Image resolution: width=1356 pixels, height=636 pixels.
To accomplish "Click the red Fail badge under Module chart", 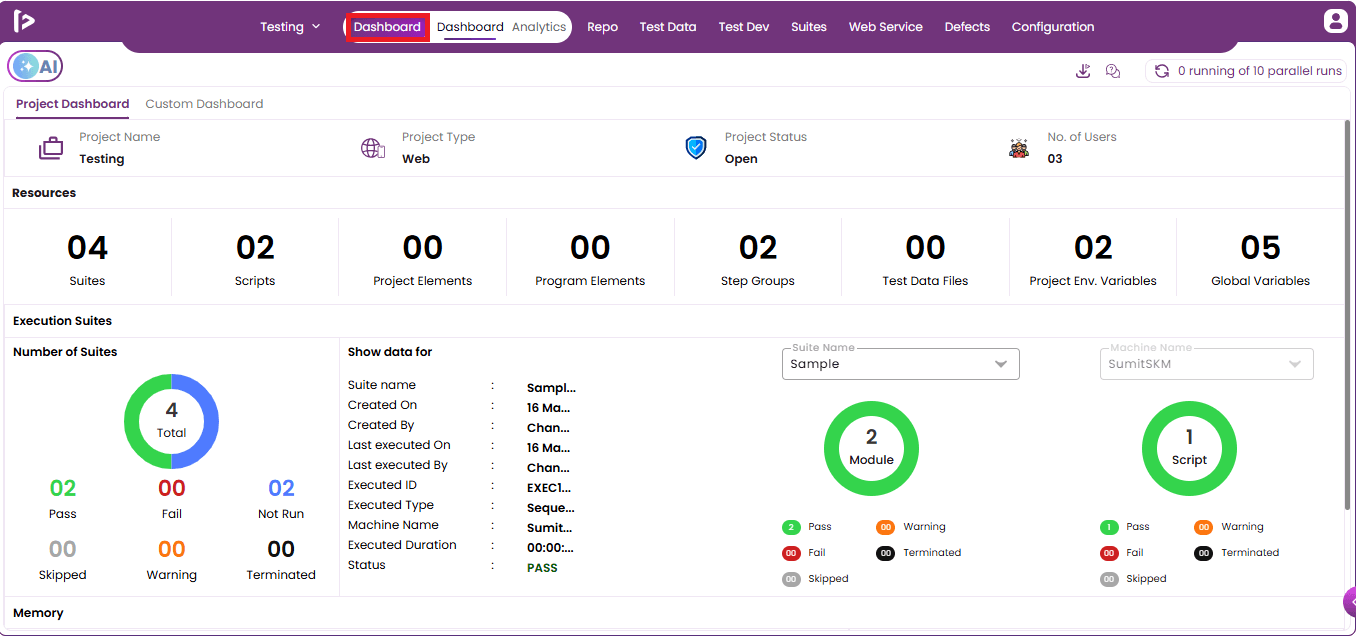I will click(x=791, y=553).
